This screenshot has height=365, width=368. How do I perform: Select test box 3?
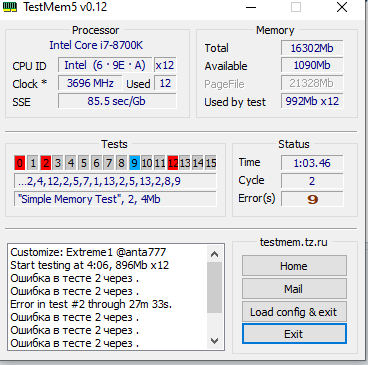pos(58,163)
